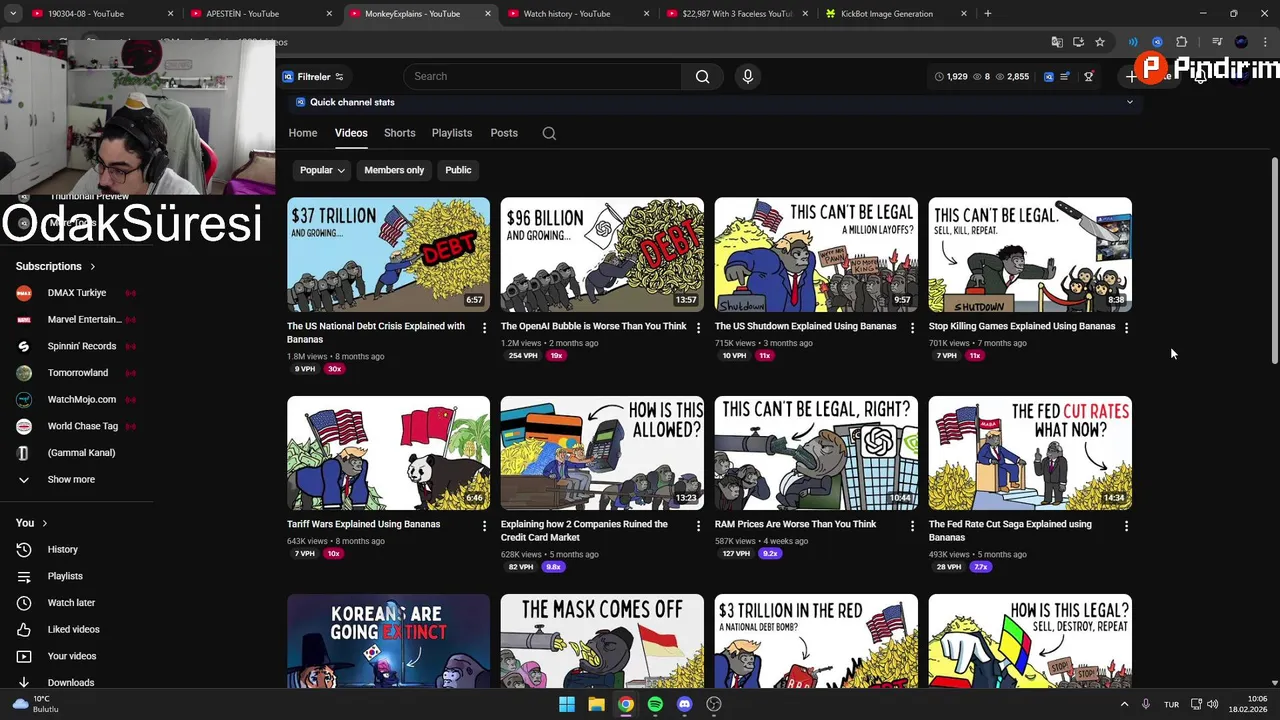The width and height of the screenshot is (1280, 720).
Task: Toggle Public filter chip
Action: tap(458, 170)
